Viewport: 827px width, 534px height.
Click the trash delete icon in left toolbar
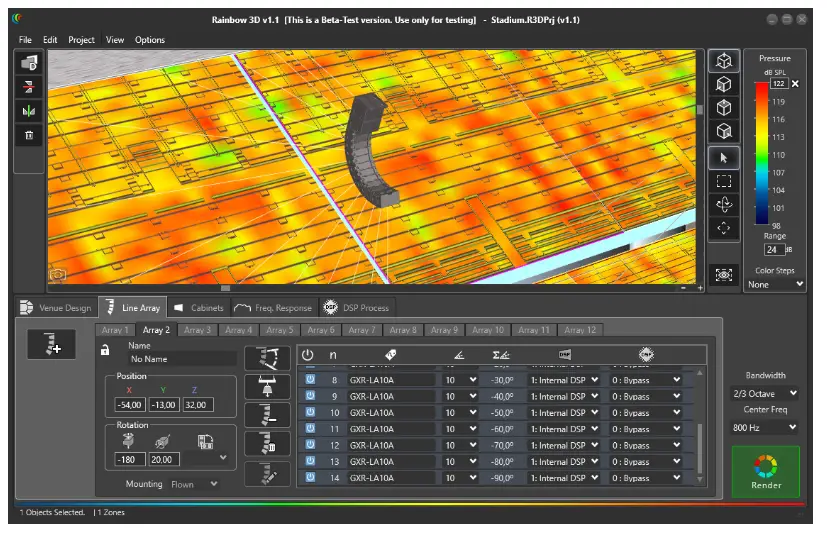pyautogui.click(x=29, y=135)
